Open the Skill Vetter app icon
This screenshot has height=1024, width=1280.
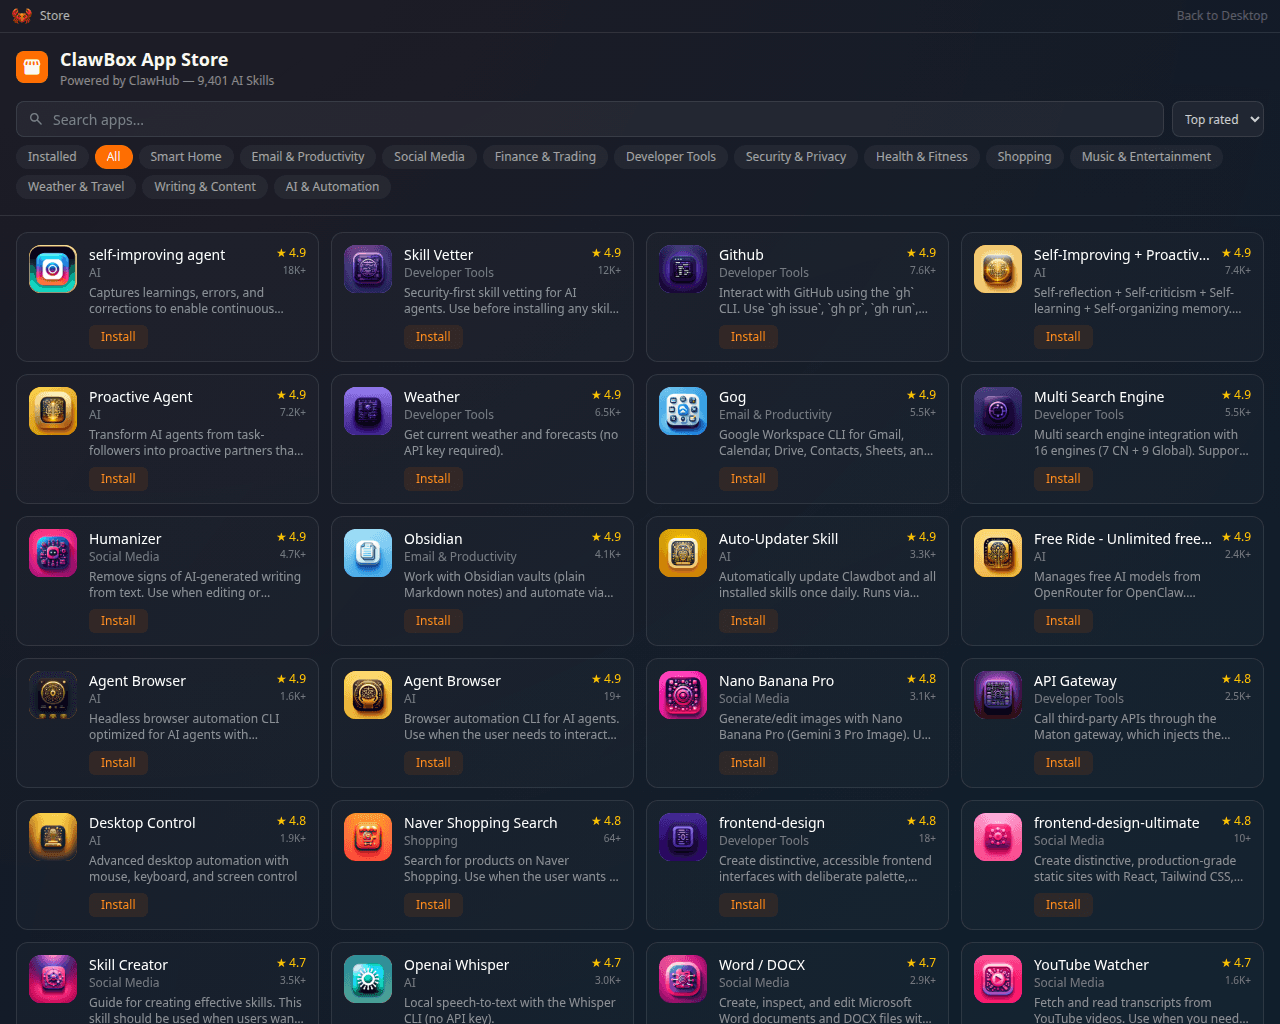pyautogui.click(x=368, y=269)
